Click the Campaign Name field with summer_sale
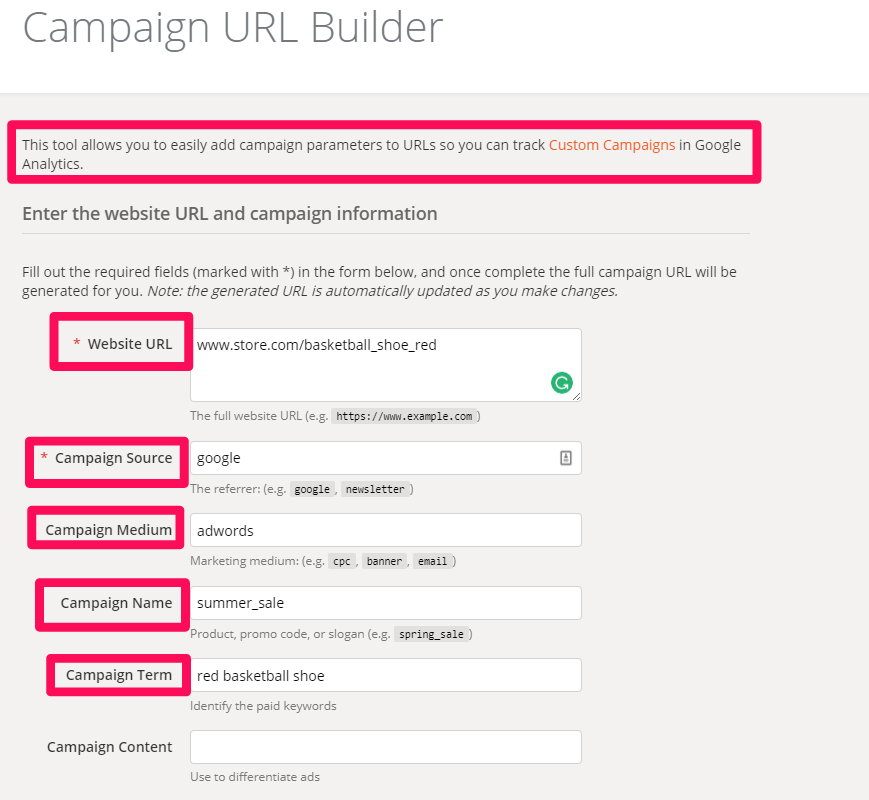This screenshot has width=869, height=800. click(385, 603)
